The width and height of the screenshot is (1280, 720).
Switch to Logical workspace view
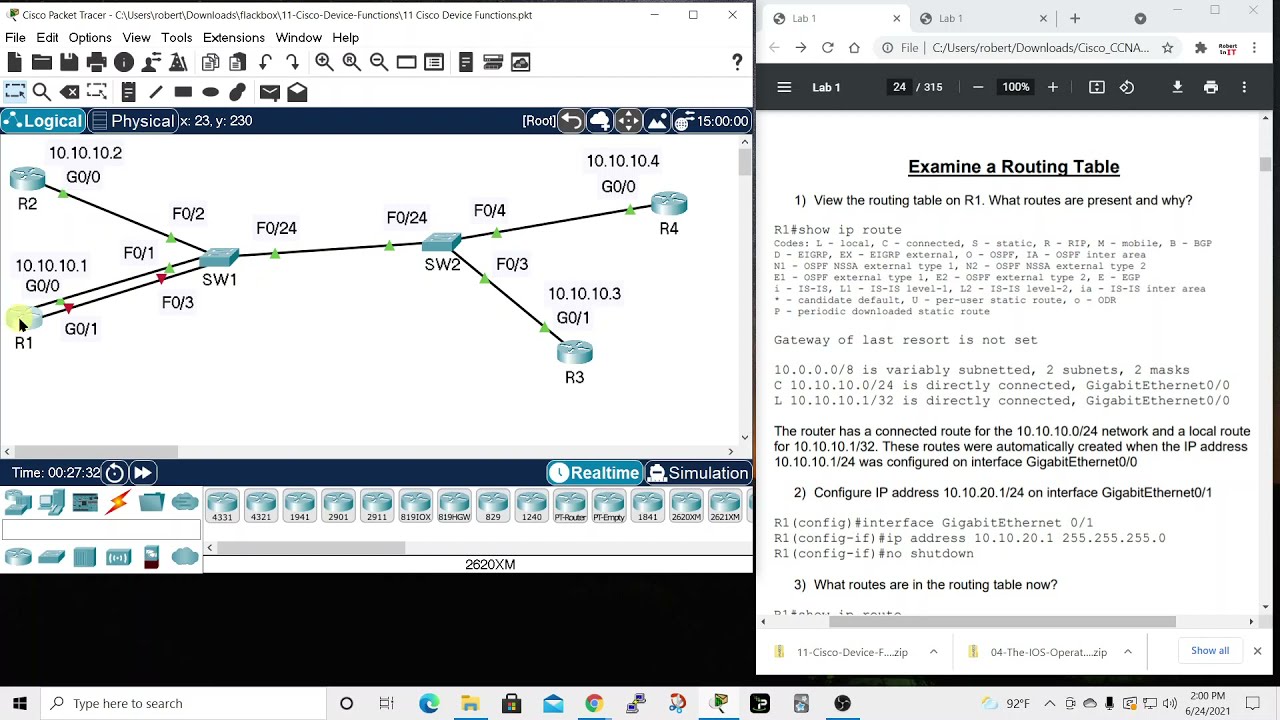click(x=42, y=121)
